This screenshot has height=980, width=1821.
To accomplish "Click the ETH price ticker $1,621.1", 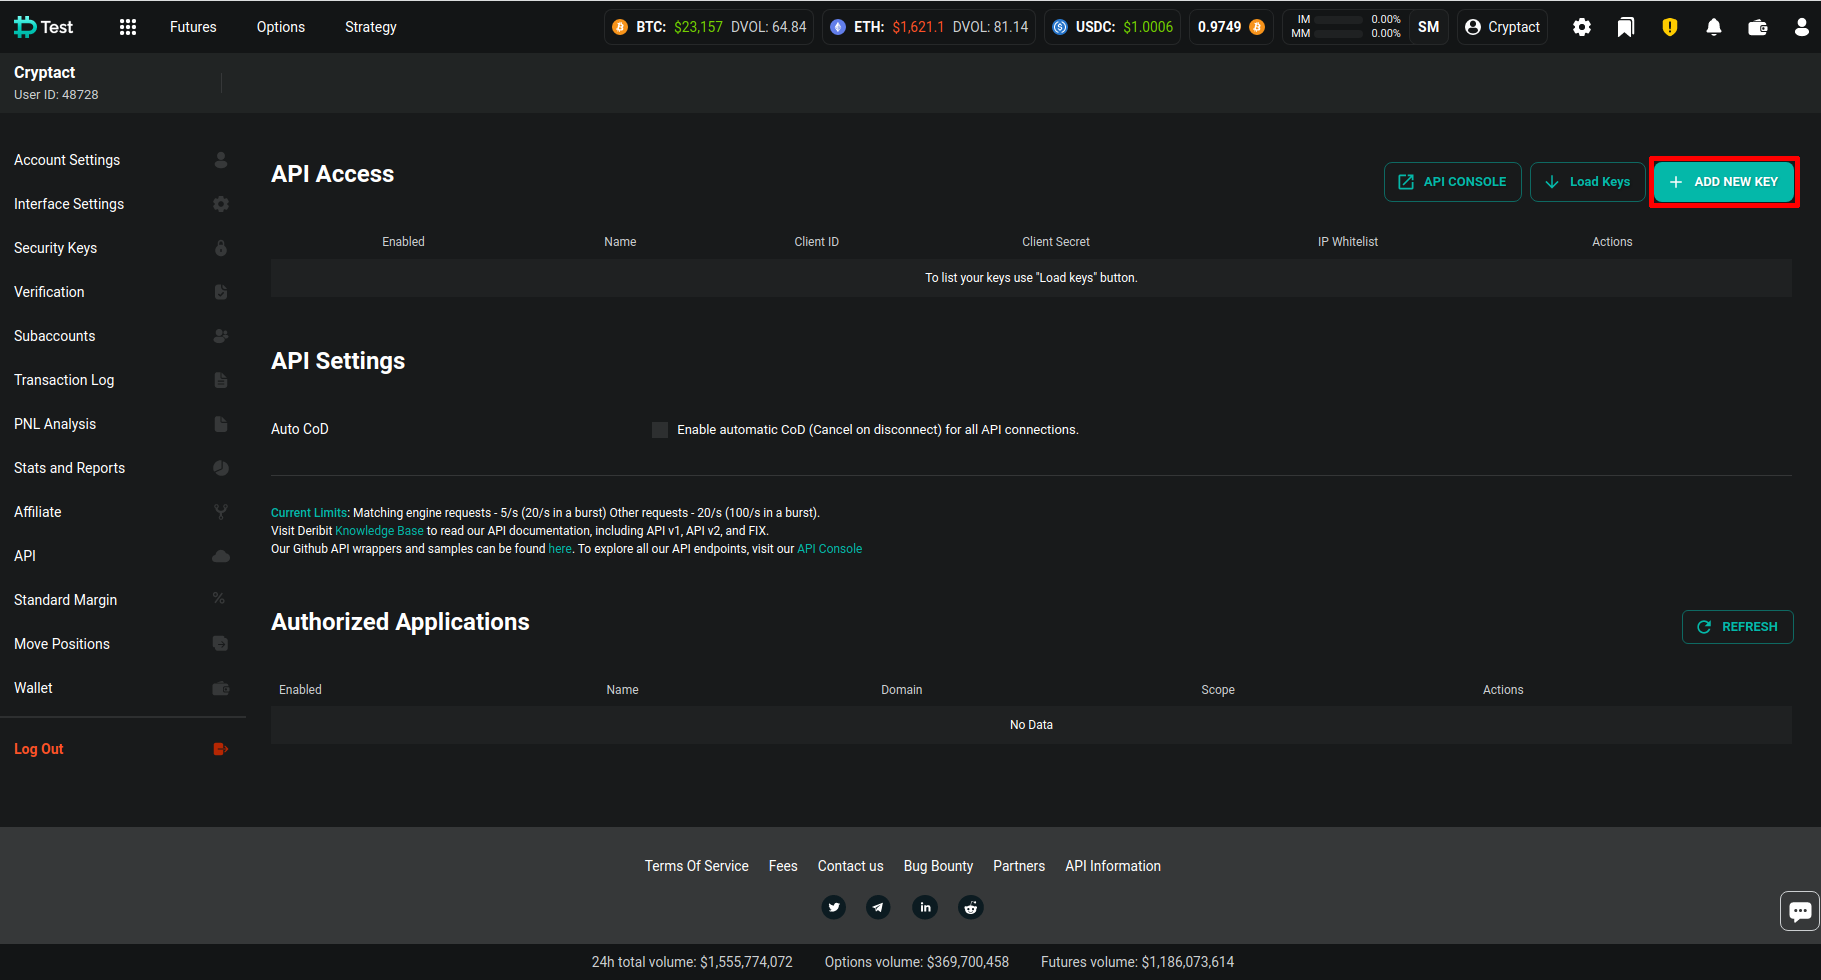I will pos(918,27).
